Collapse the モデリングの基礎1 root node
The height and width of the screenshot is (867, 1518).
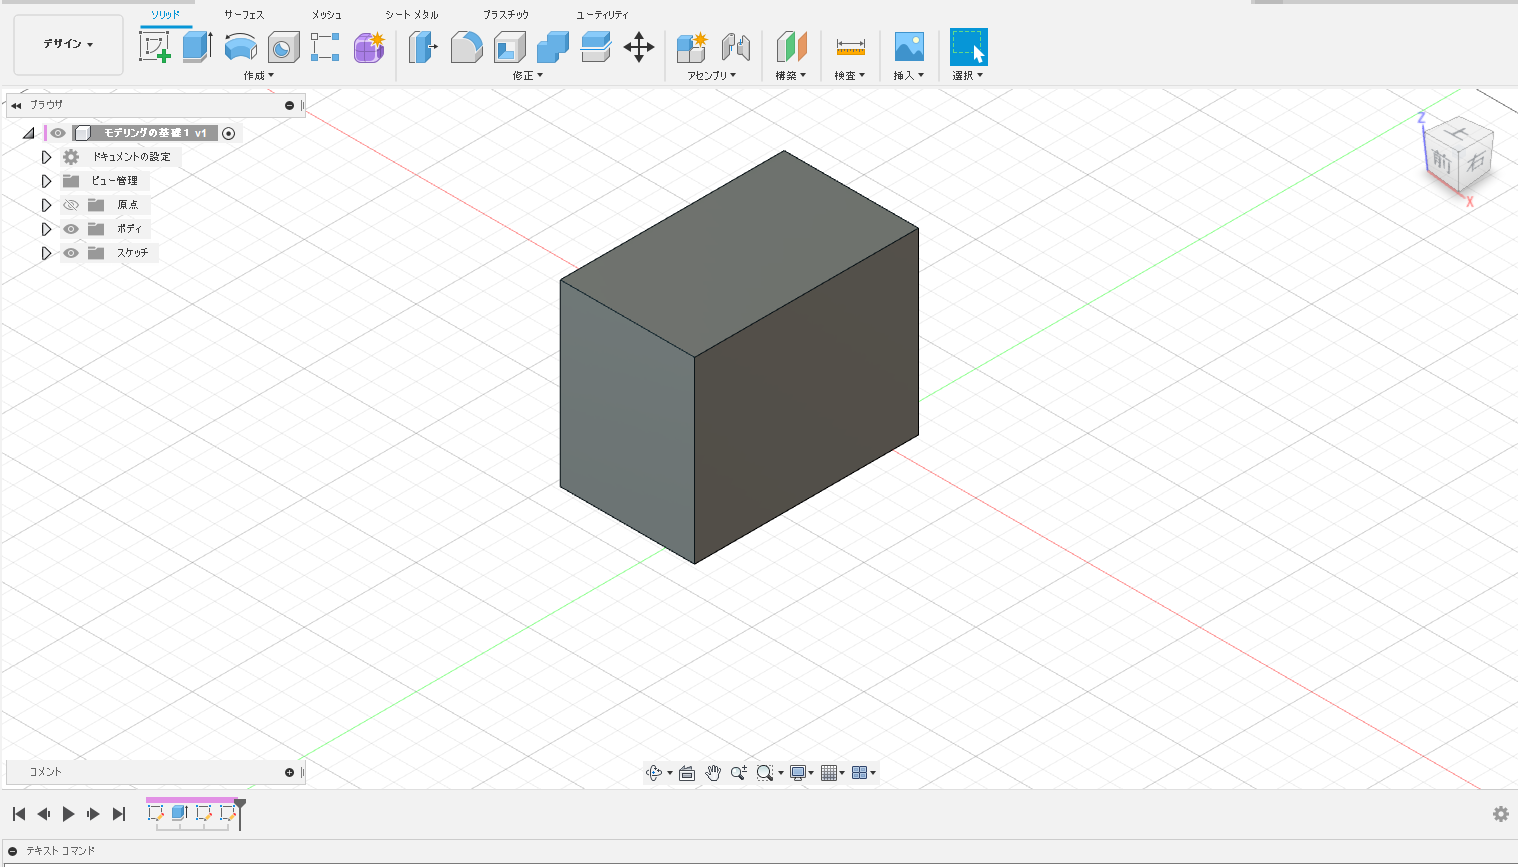(x=29, y=133)
